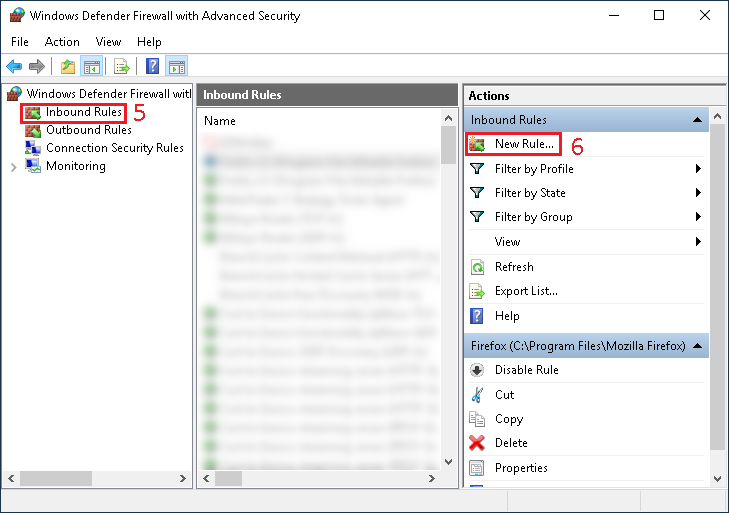Open the View submenu arrow in Actions
729x513 pixels.
[698, 241]
